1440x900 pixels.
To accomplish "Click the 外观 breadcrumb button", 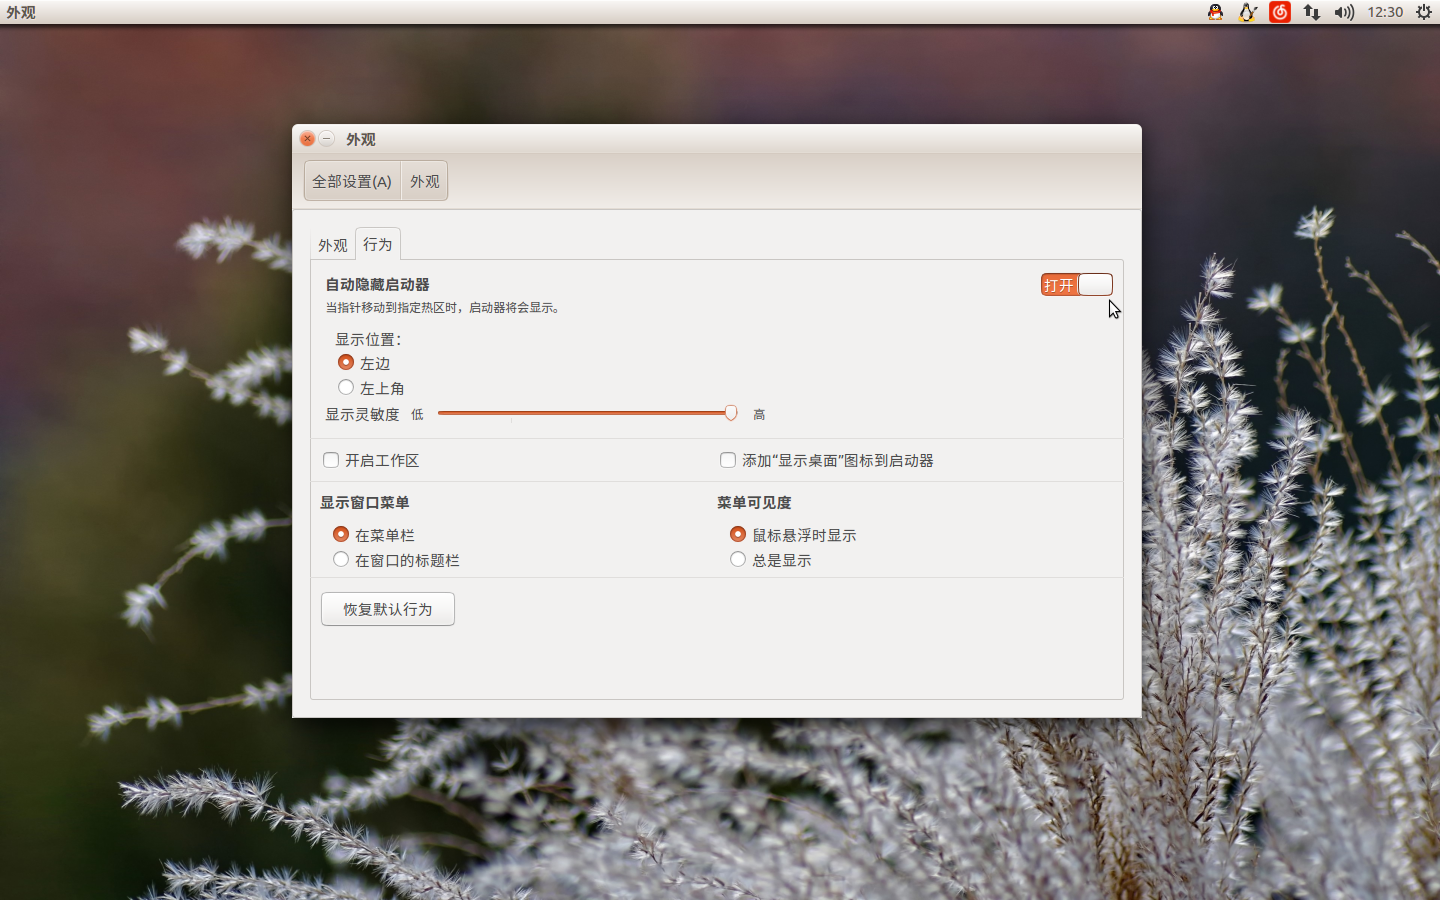I will [x=425, y=181].
